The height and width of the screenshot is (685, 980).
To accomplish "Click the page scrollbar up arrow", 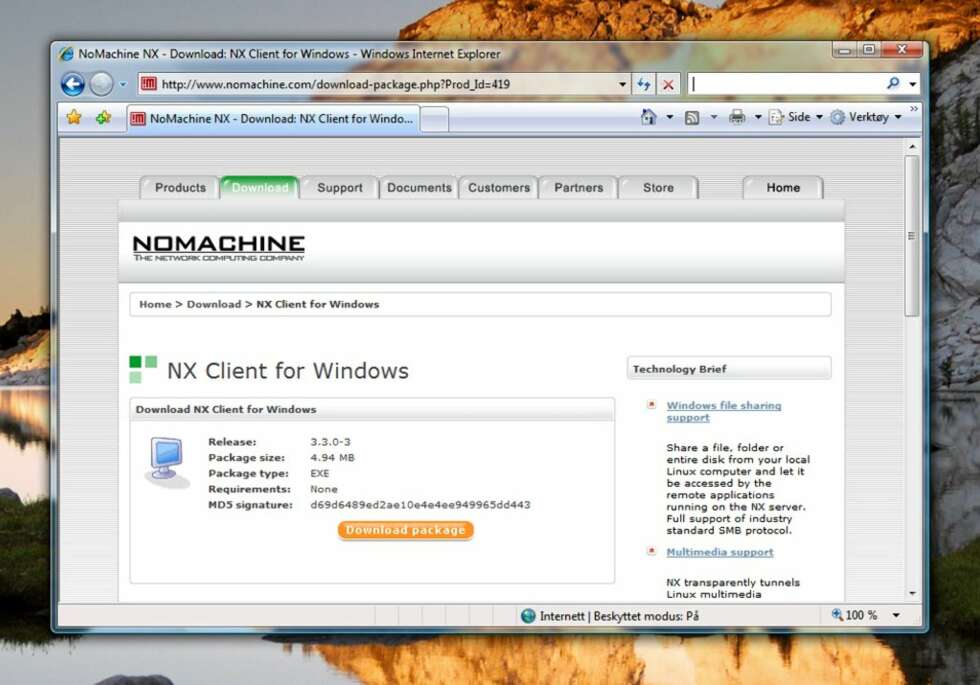I will click(912, 147).
